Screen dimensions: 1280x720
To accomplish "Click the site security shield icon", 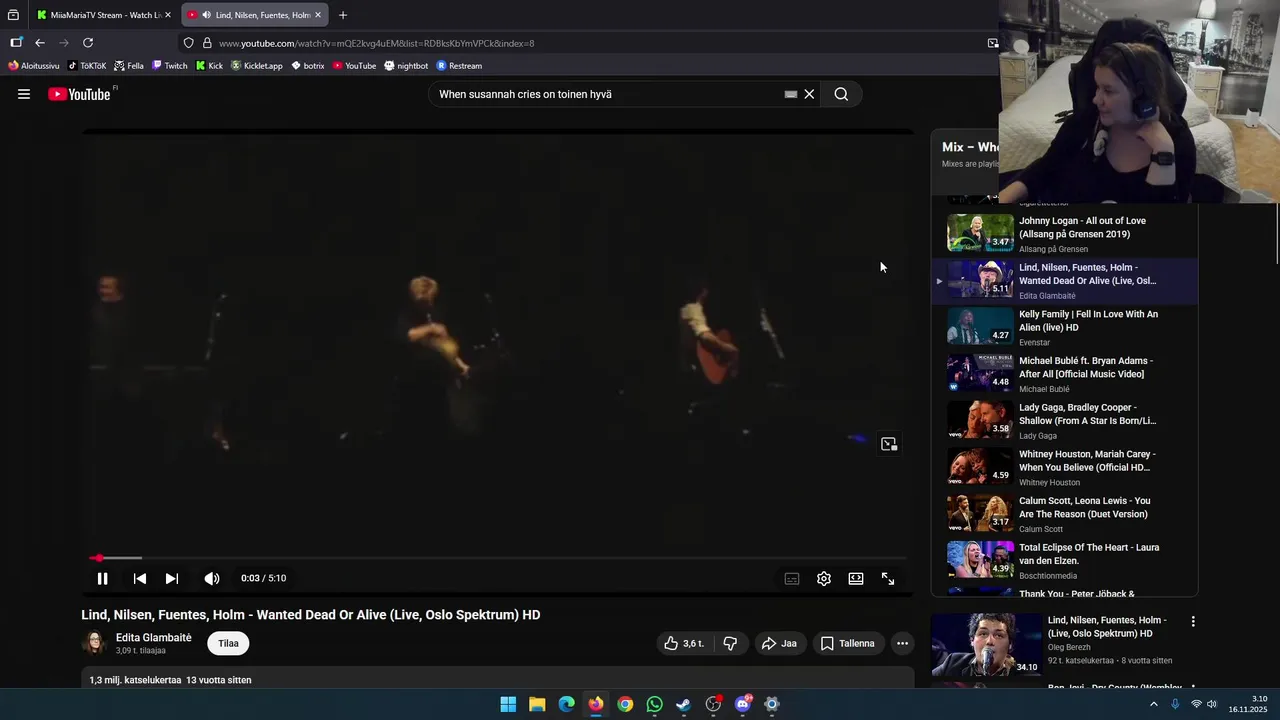I will tap(188, 43).
